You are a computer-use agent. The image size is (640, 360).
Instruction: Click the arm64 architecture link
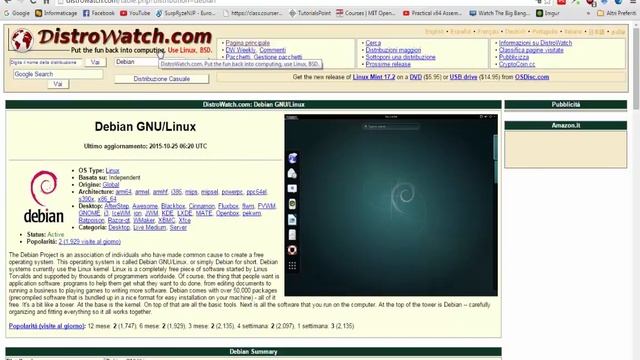(123, 192)
